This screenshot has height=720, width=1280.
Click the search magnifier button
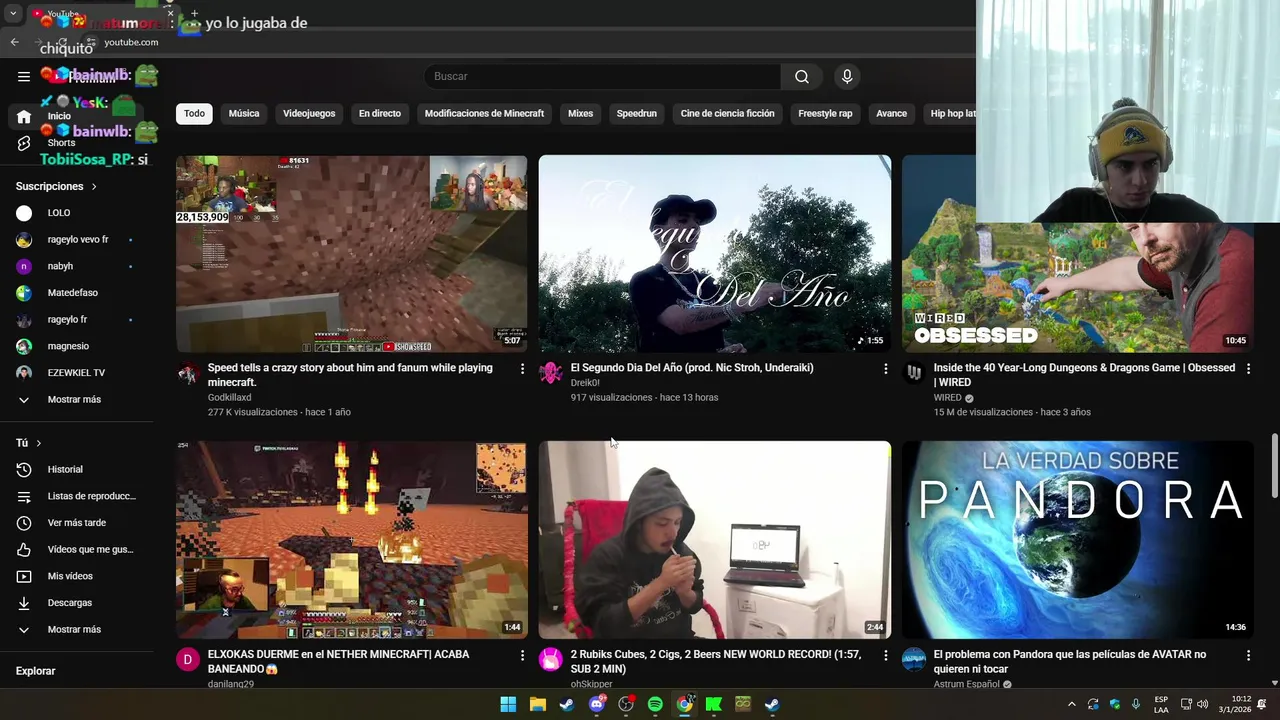(x=802, y=77)
